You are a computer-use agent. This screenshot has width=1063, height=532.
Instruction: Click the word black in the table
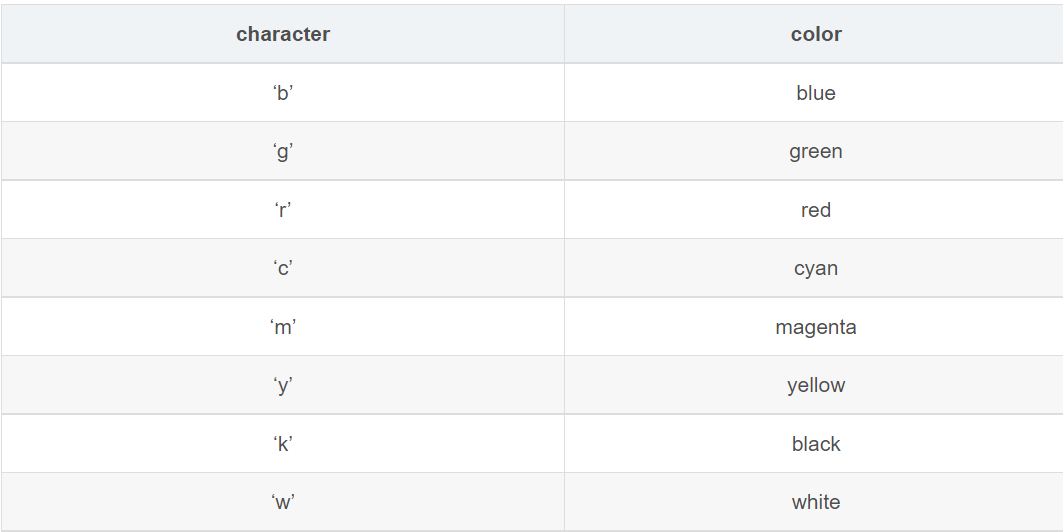(816, 444)
